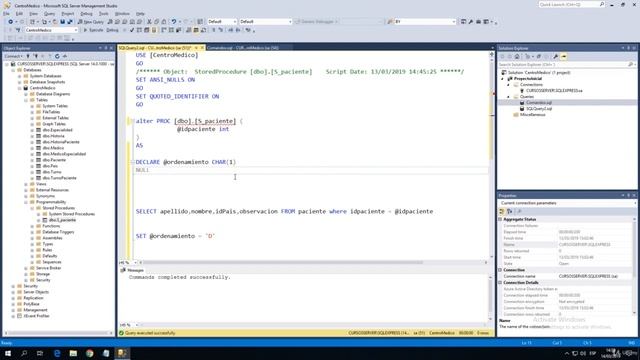Expand the System Databases node
This screenshot has height=360, width=640.
pyautogui.click(x=19, y=76)
